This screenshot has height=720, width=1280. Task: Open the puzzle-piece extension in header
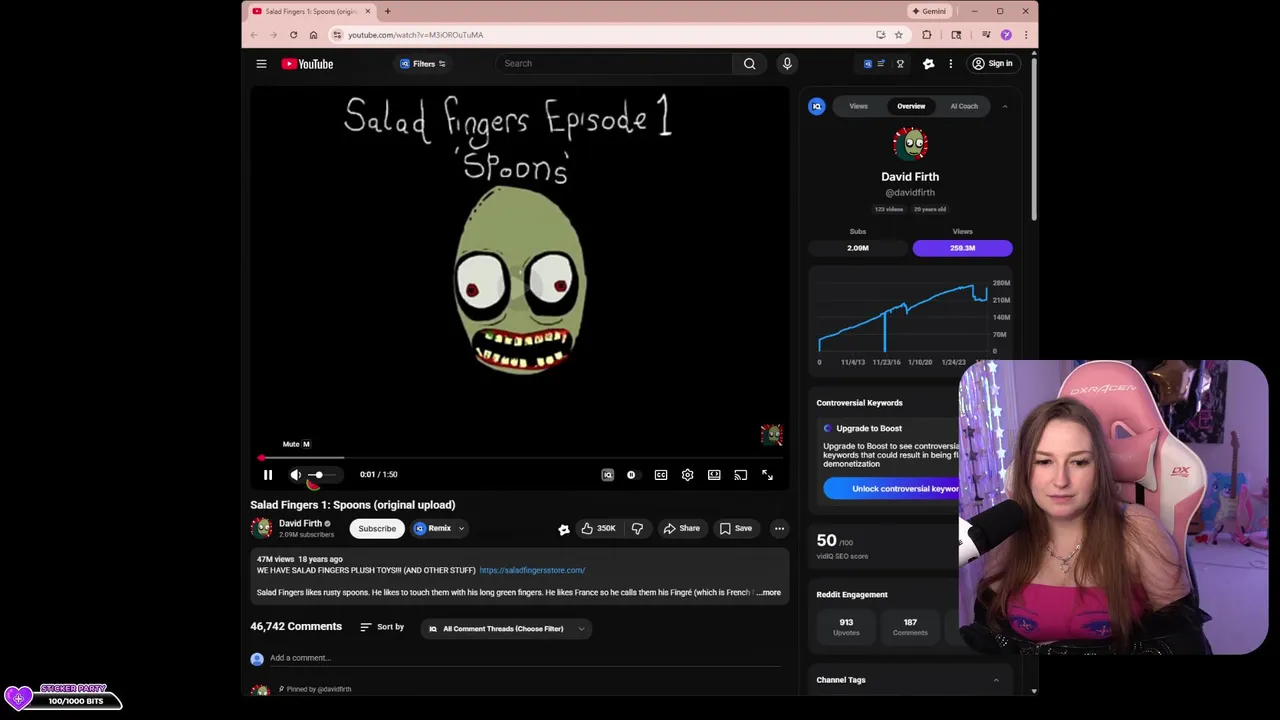tap(928, 64)
